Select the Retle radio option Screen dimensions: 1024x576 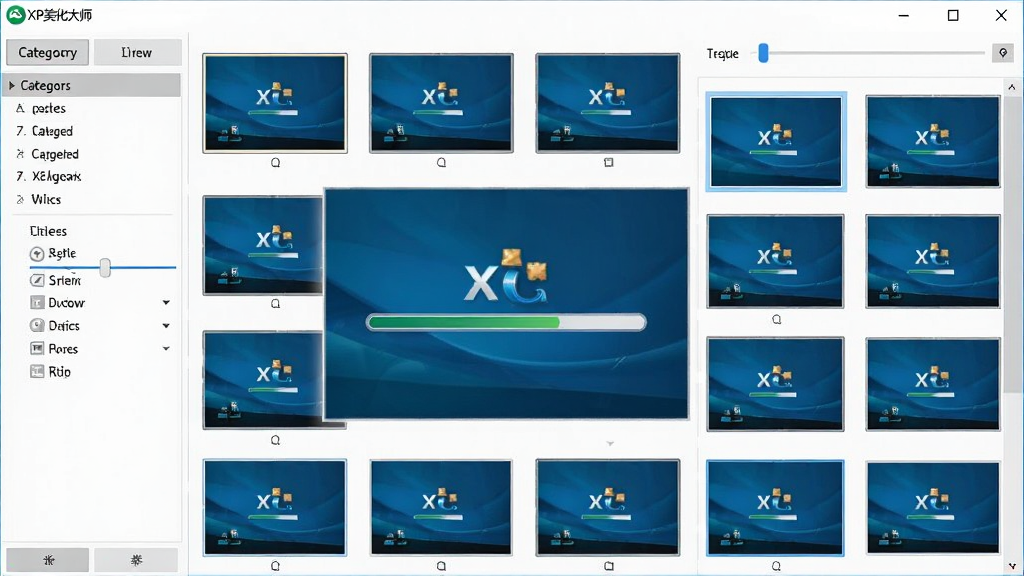pyautogui.click(x=37, y=253)
